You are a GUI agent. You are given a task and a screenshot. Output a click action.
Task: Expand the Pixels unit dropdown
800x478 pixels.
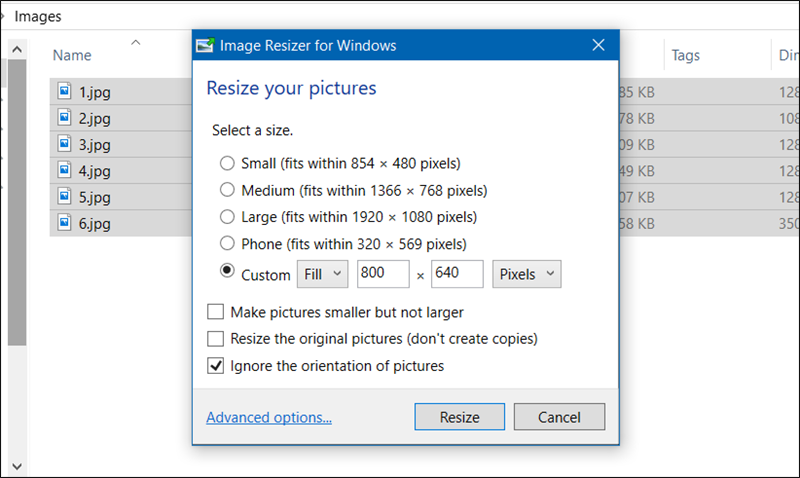pyautogui.click(x=527, y=275)
